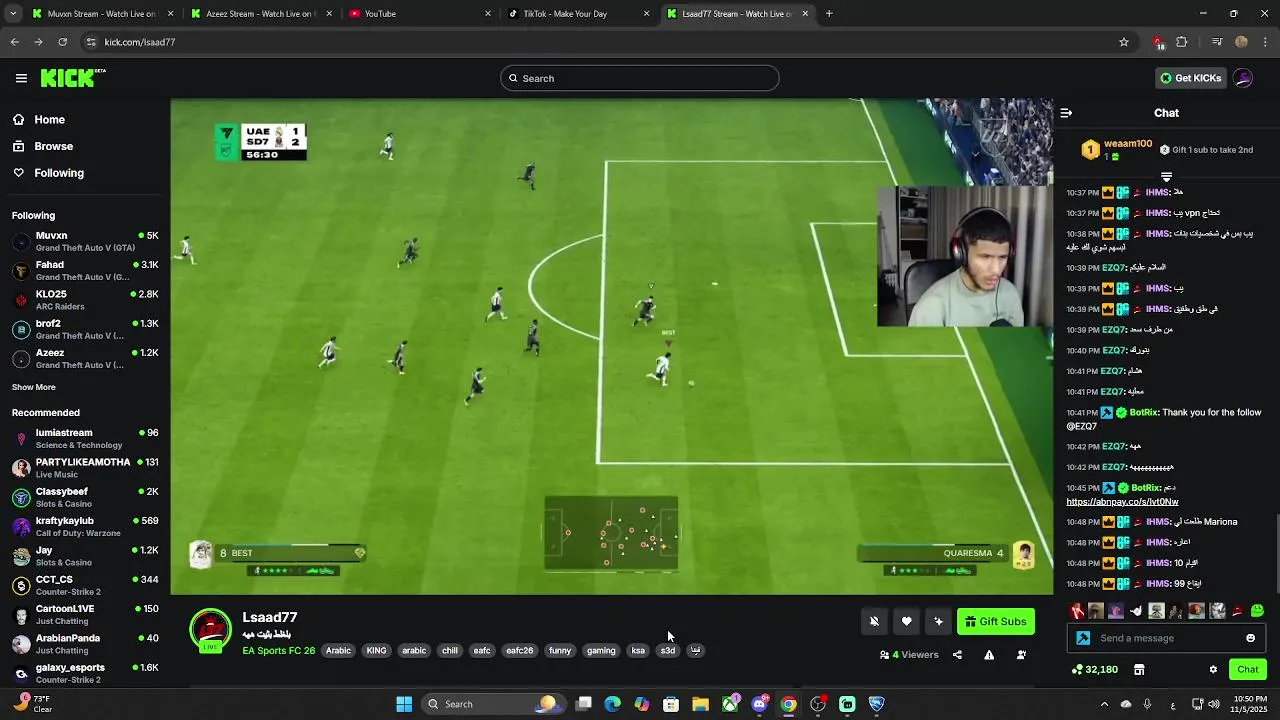Viewport: 1280px width, 720px height.
Task: Open the hamburger sidebar menu
Action: click(x=21, y=78)
